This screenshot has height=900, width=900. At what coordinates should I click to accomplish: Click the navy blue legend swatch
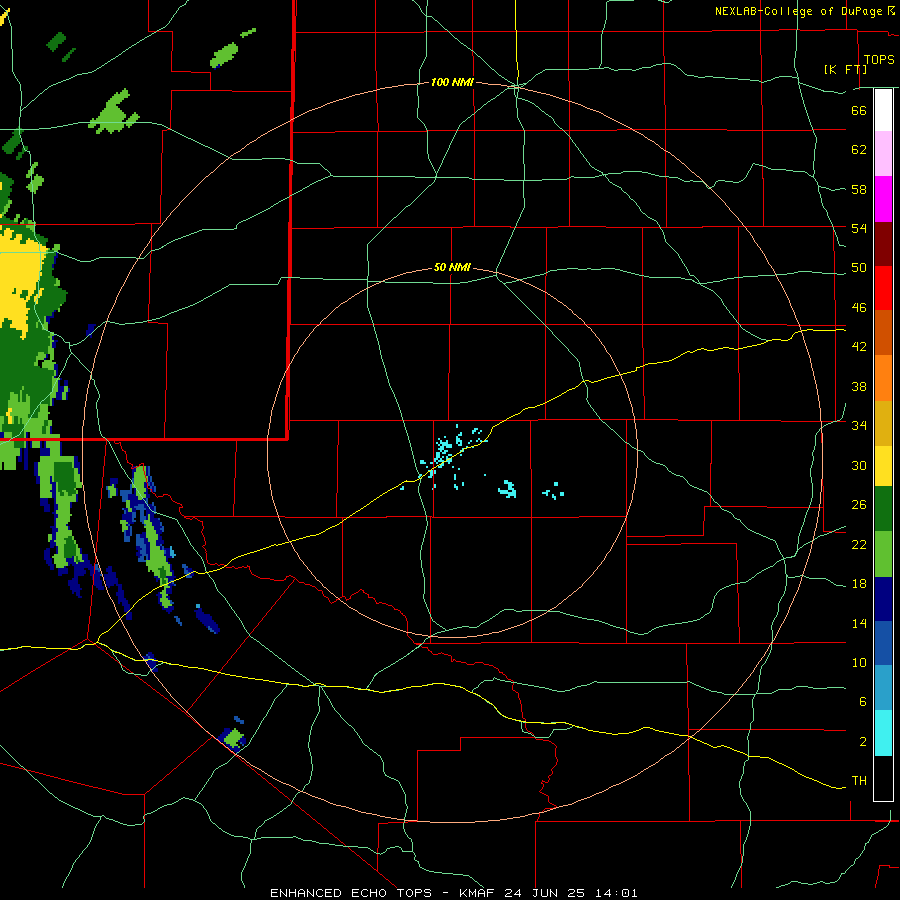point(883,599)
